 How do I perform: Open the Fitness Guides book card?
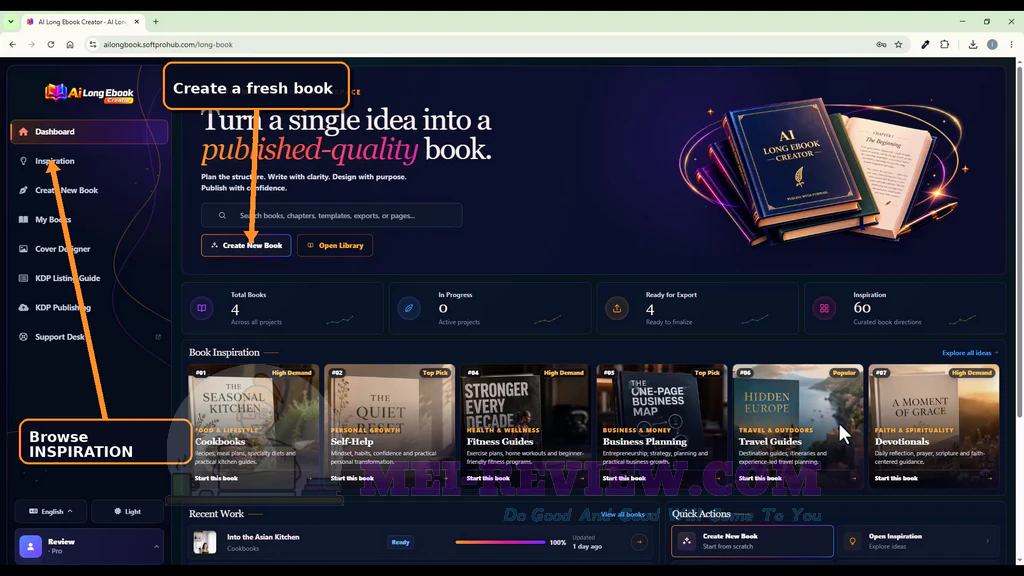click(x=525, y=426)
